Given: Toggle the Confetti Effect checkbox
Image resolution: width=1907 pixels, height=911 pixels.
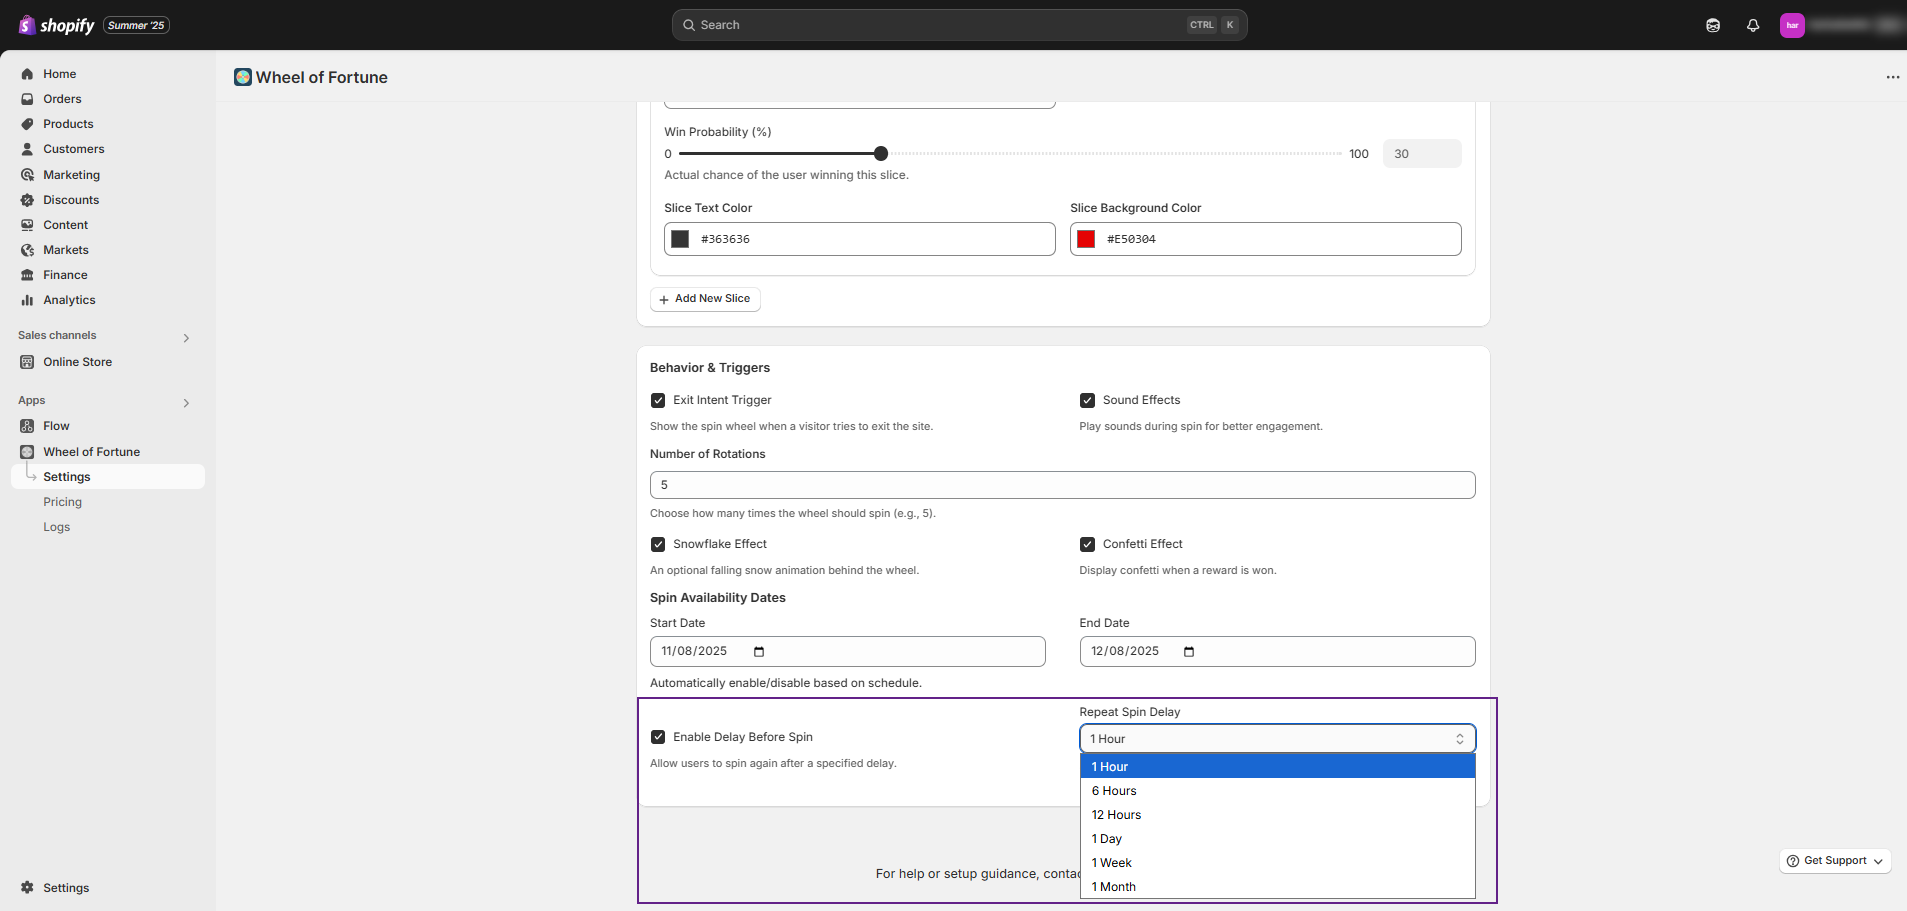Looking at the screenshot, I should pyautogui.click(x=1087, y=544).
